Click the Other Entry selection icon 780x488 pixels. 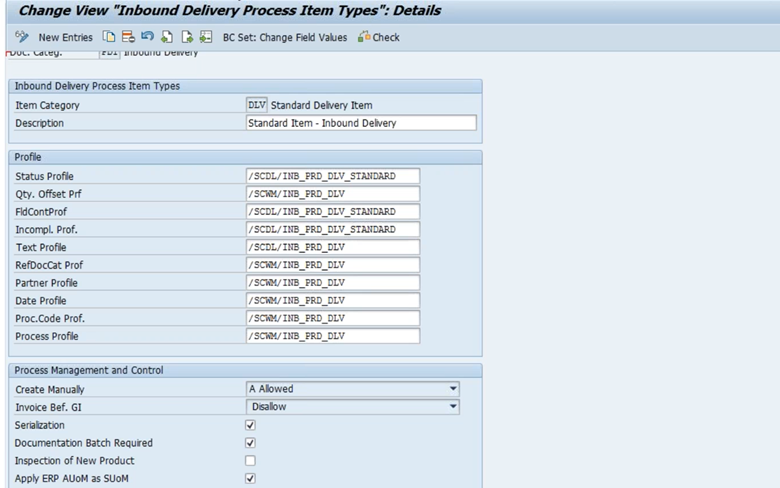205,37
